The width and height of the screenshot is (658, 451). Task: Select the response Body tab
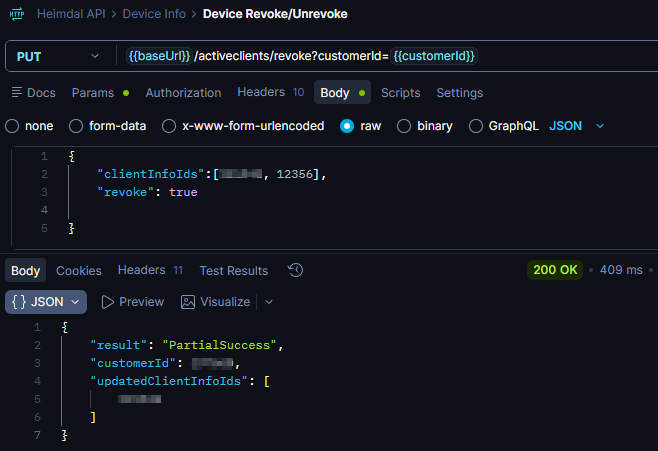(x=26, y=271)
